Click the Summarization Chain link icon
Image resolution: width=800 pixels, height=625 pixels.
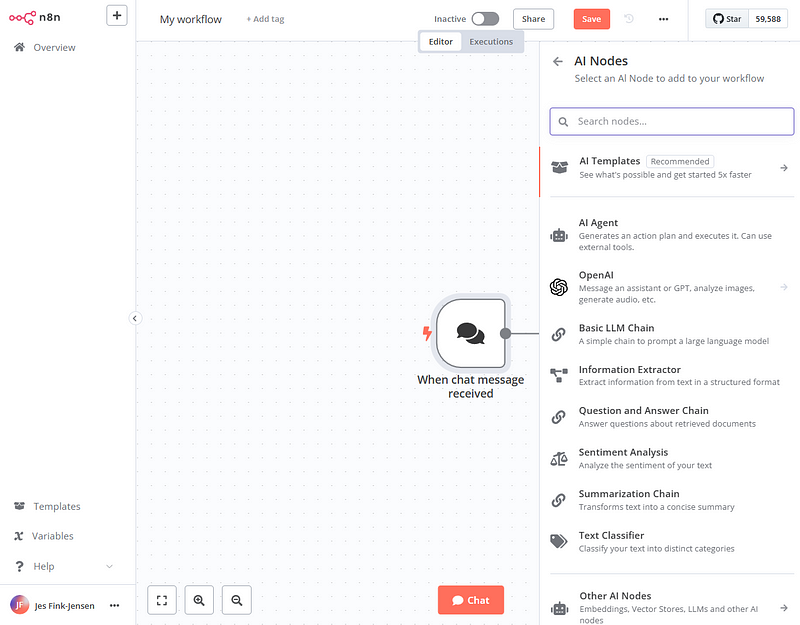pyautogui.click(x=559, y=500)
